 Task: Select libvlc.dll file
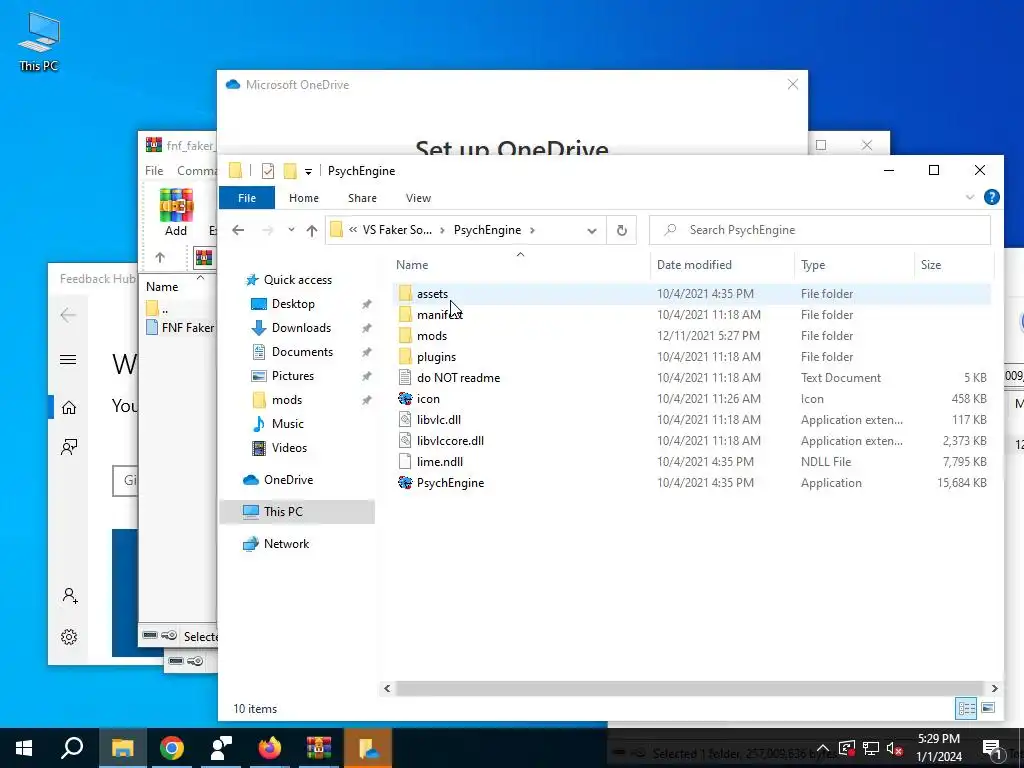pos(438,419)
